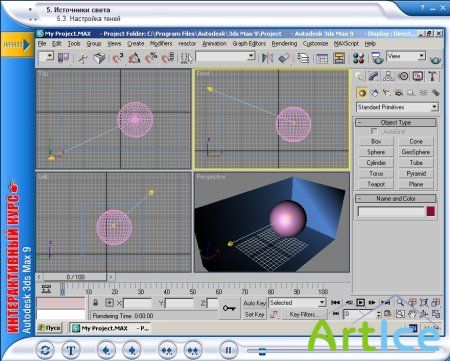Image resolution: width=450 pixels, height=361 pixels.
Task: Open the Customize menu
Action: [315, 43]
